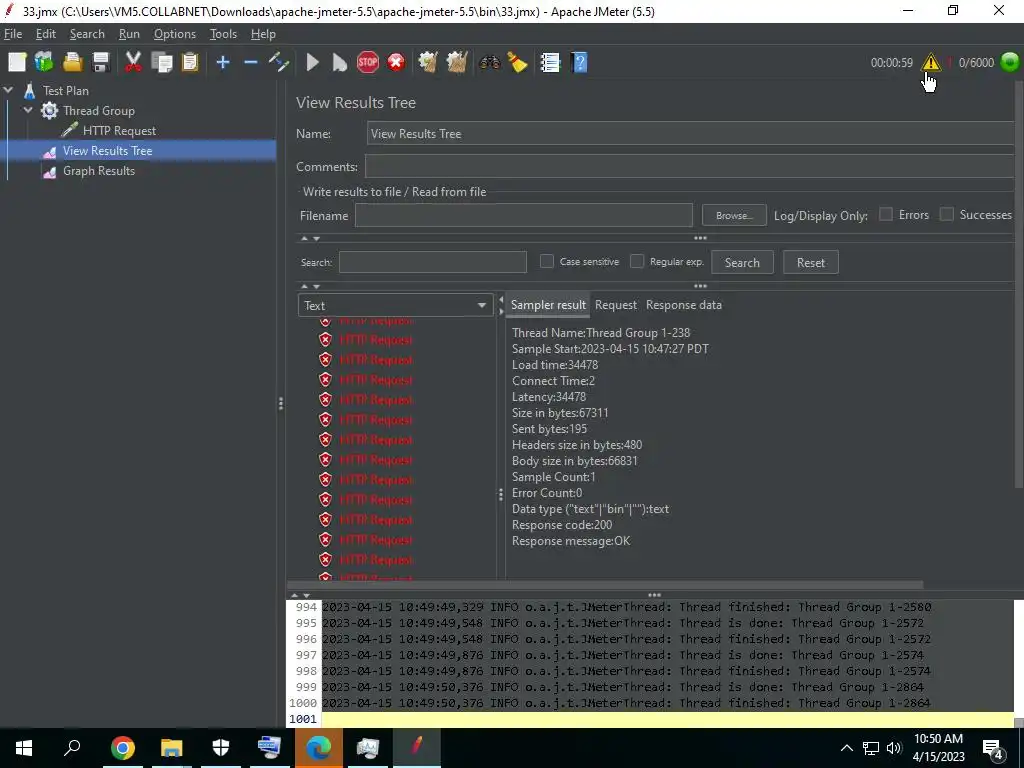Open help question mark icon
Viewport: 1024px width, 768px height.
(579, 63)
